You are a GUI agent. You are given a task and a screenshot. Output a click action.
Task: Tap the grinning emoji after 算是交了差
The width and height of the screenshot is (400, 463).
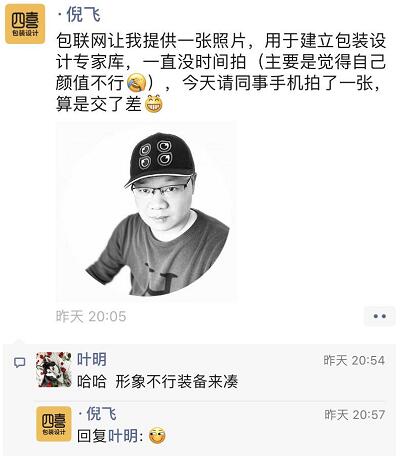(154, 104)
